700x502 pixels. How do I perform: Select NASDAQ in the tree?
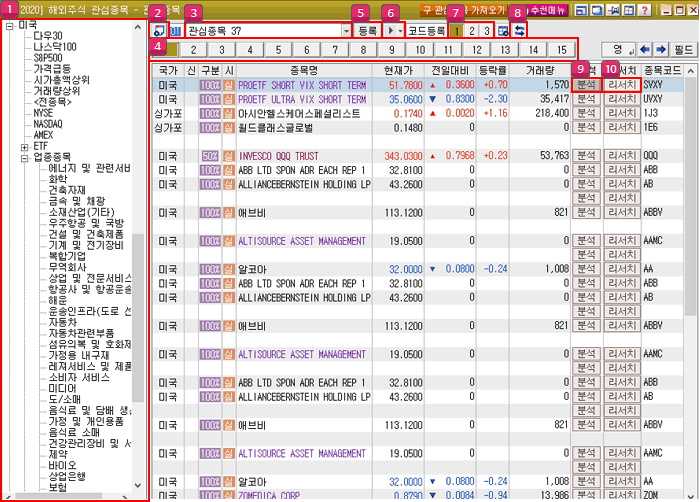coord(48,124)
